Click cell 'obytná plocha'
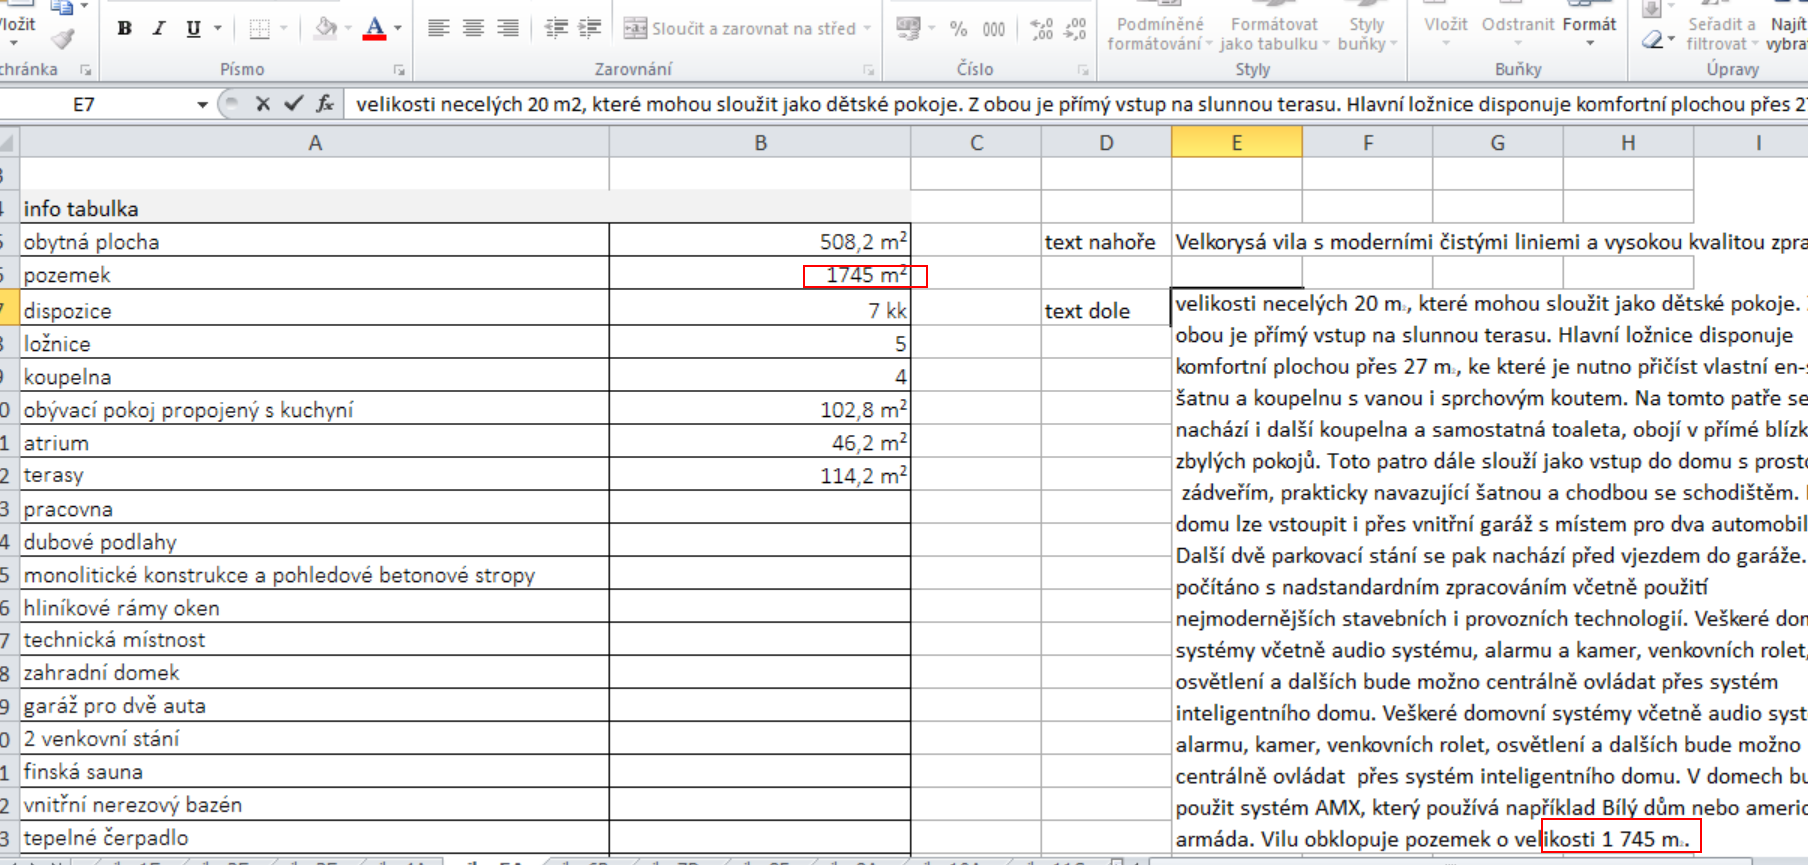 point(315,241)
